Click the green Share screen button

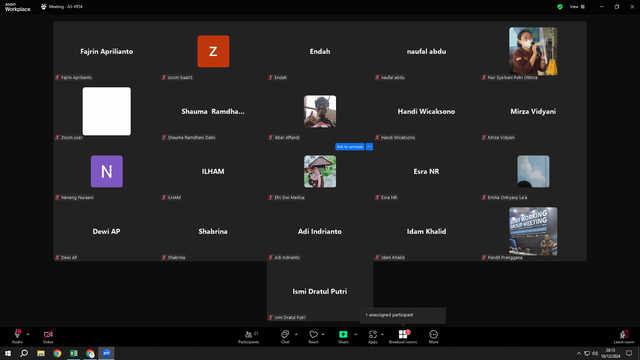tap(343, 337)
